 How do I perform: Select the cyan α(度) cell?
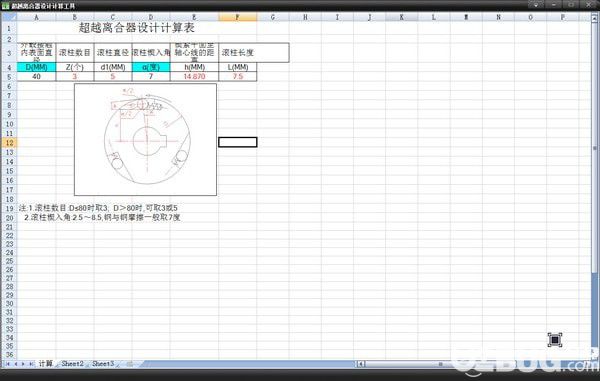point(151,67)
